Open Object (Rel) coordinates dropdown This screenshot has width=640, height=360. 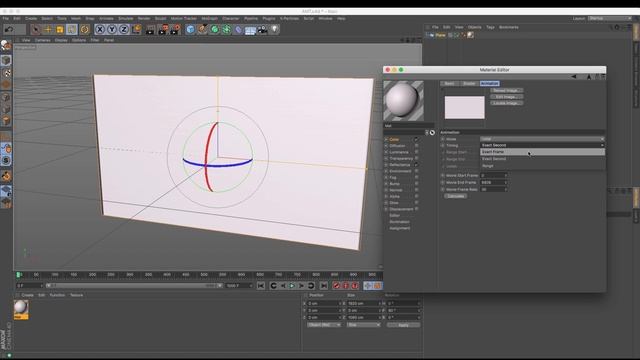point(324,325)
